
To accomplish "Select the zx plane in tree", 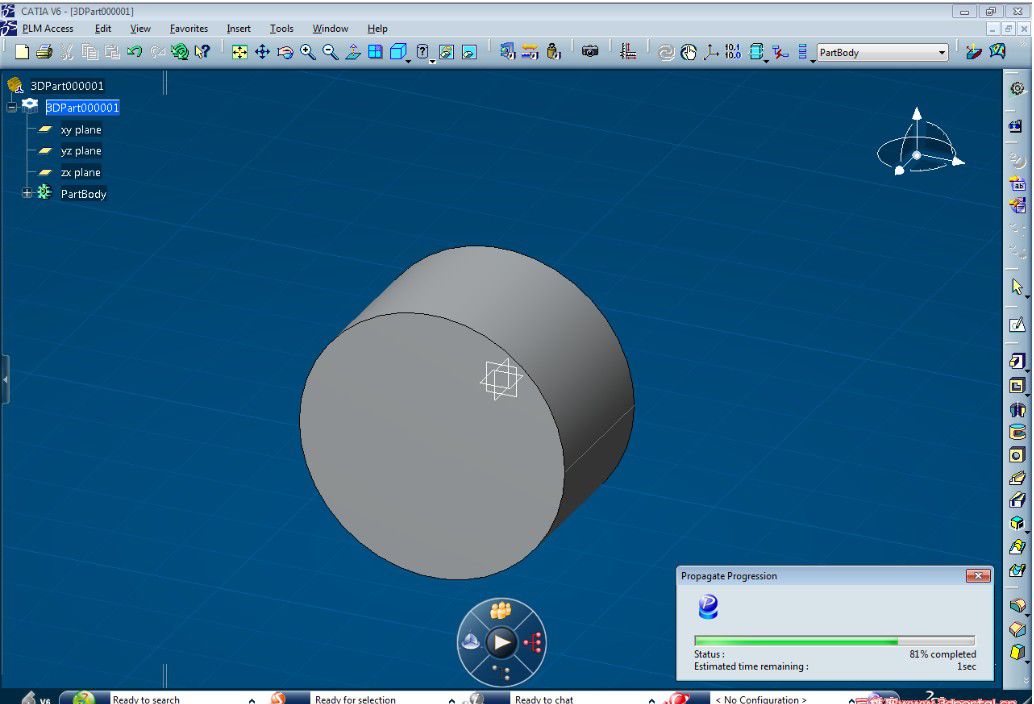I will tap(80, 172).
